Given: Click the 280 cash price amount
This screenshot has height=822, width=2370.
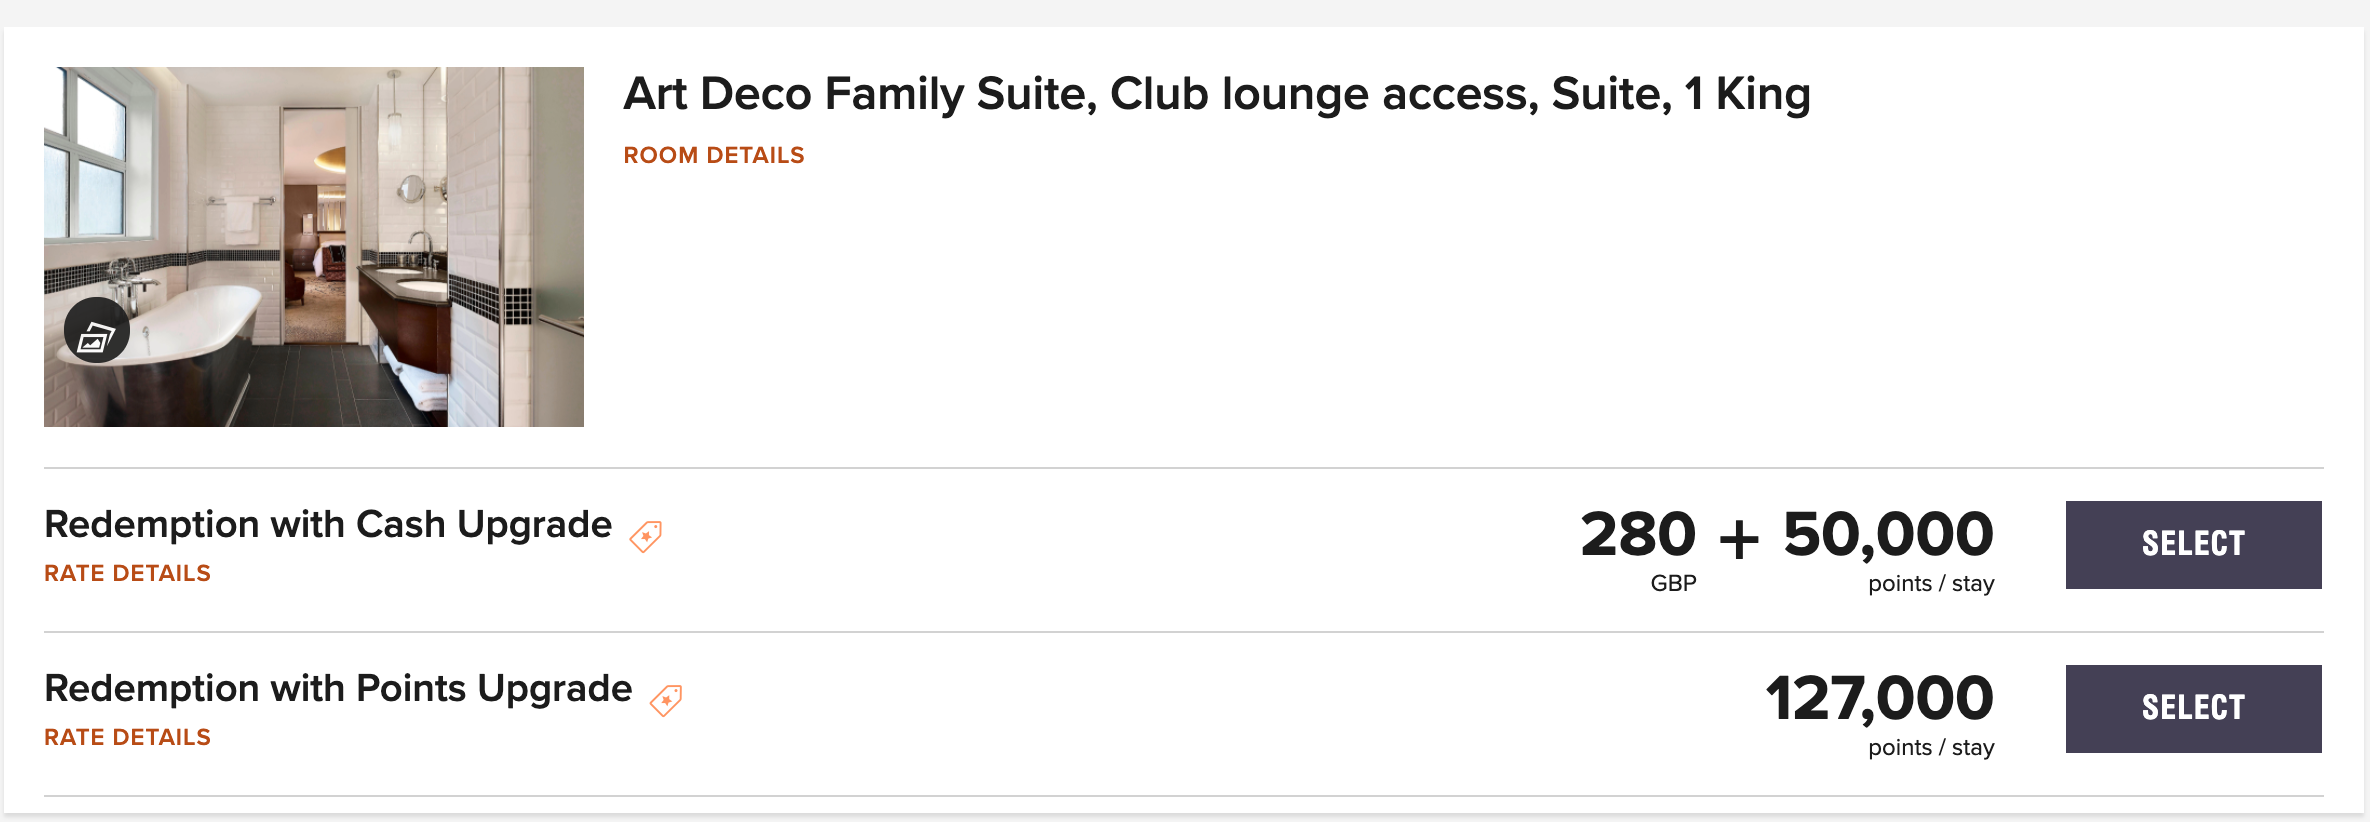Looking at the screenshot, I should click(1637, 534).
